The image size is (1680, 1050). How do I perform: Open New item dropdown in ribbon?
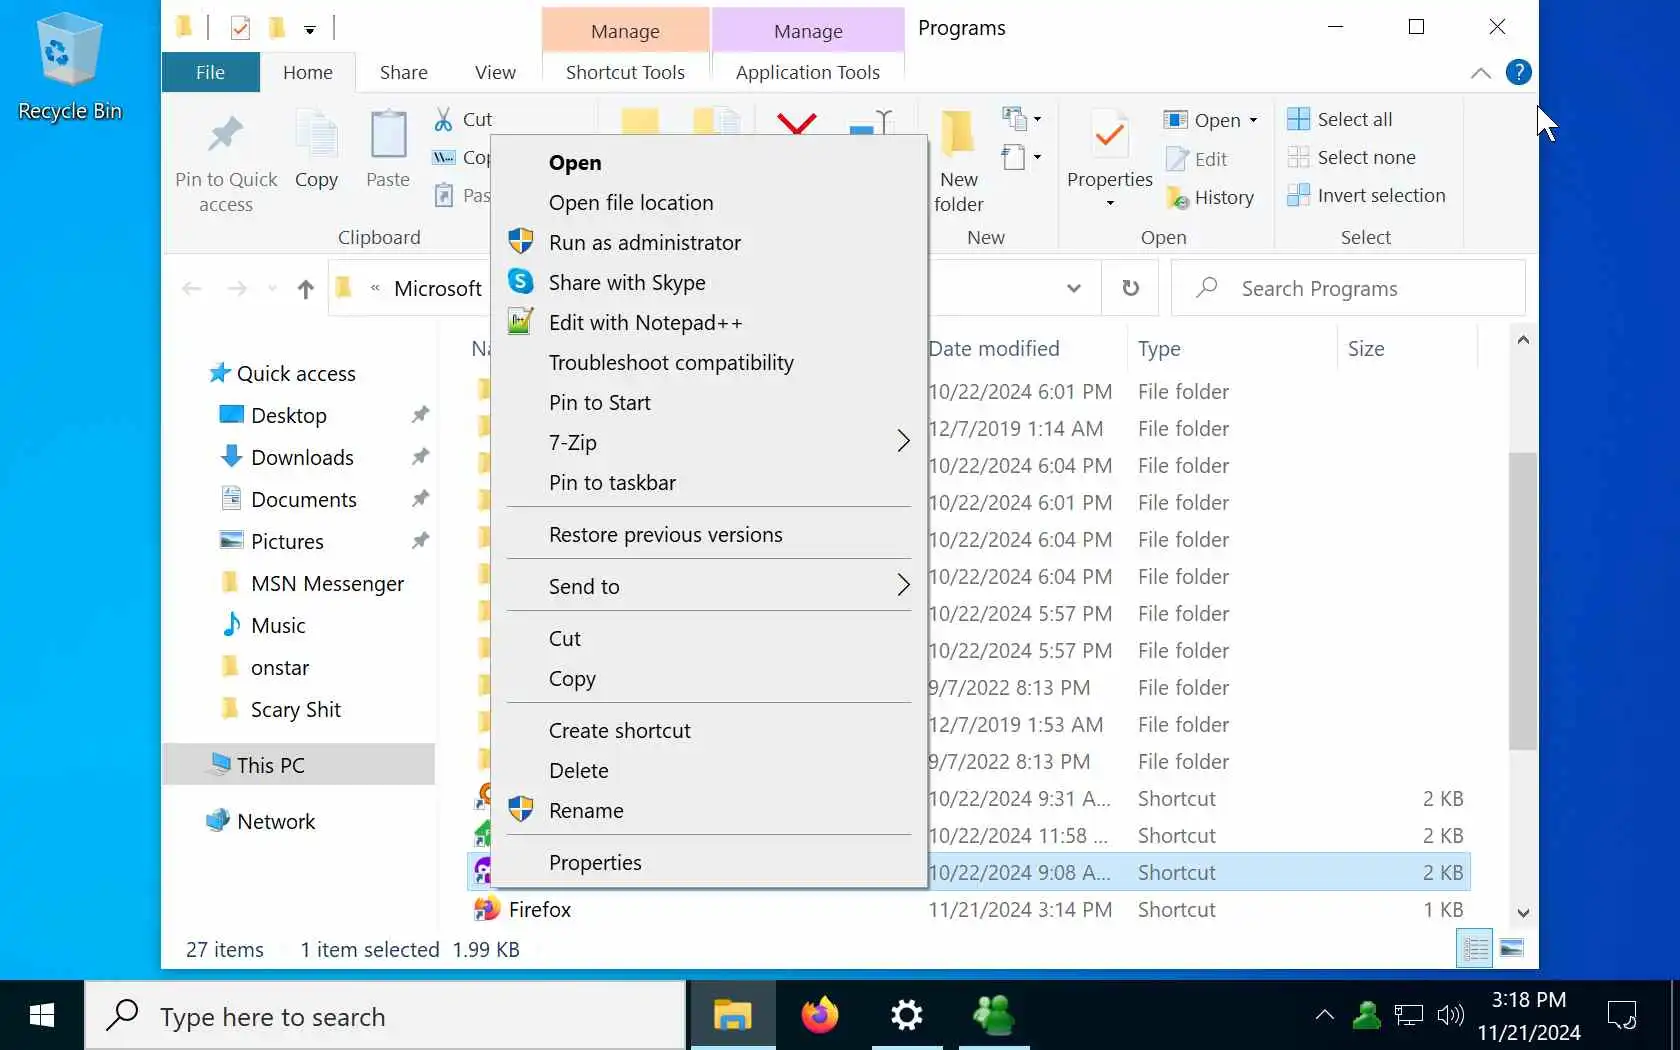[1021, 119]
